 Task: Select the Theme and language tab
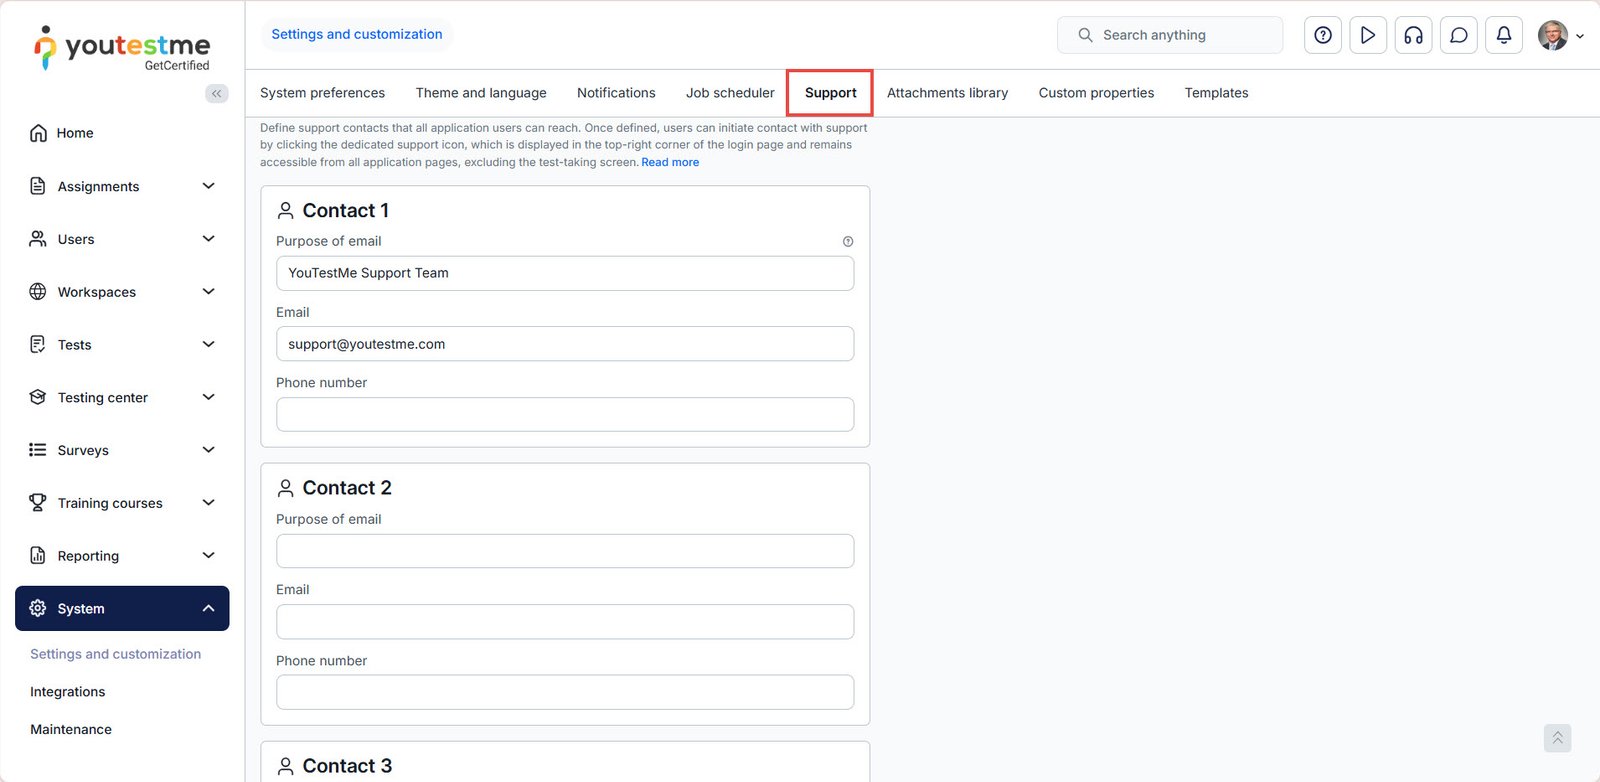pos(481,93)
